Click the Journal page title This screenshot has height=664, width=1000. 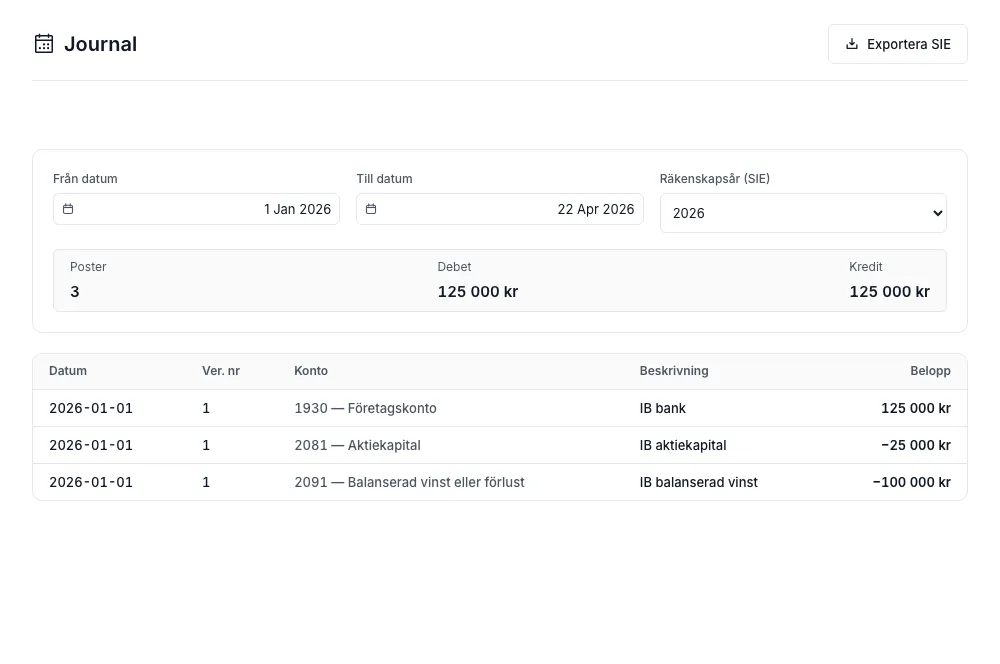click(101, 44)
